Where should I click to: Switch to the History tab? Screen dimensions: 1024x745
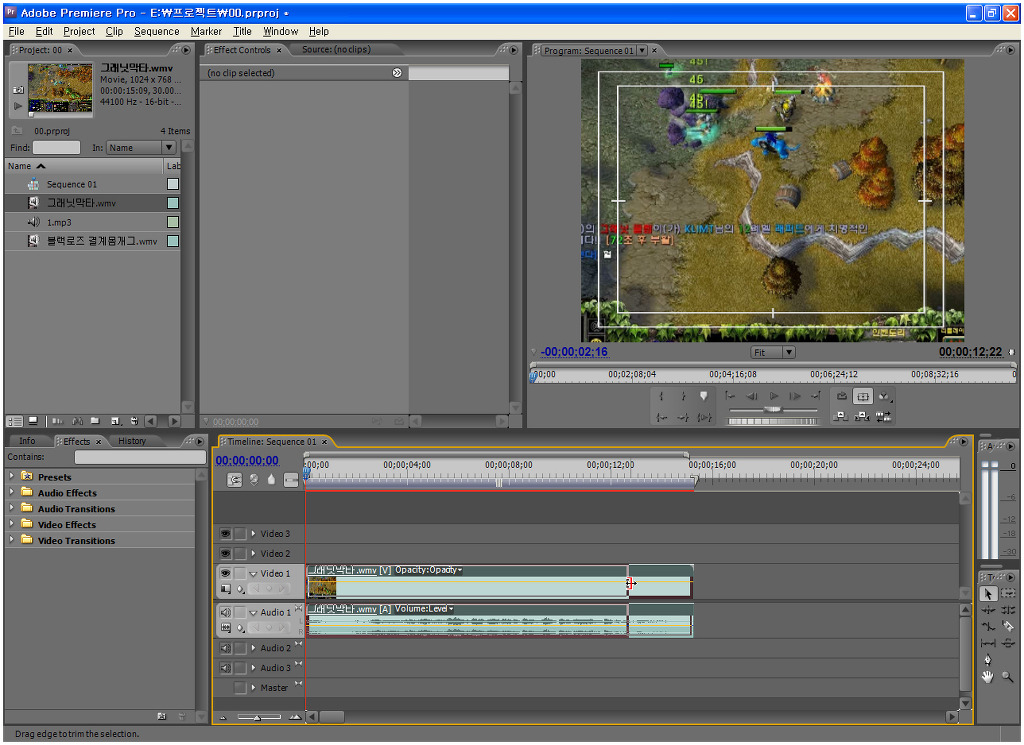pyautogui.click(x=132, y=441)
